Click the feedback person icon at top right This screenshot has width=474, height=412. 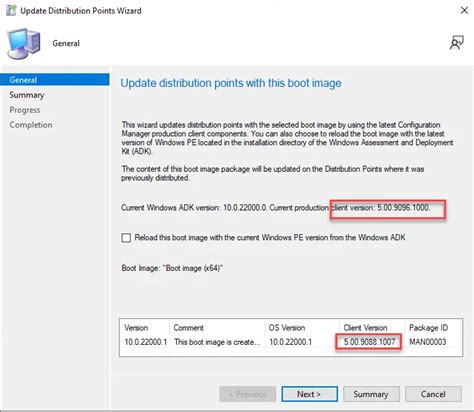(456, 43)
